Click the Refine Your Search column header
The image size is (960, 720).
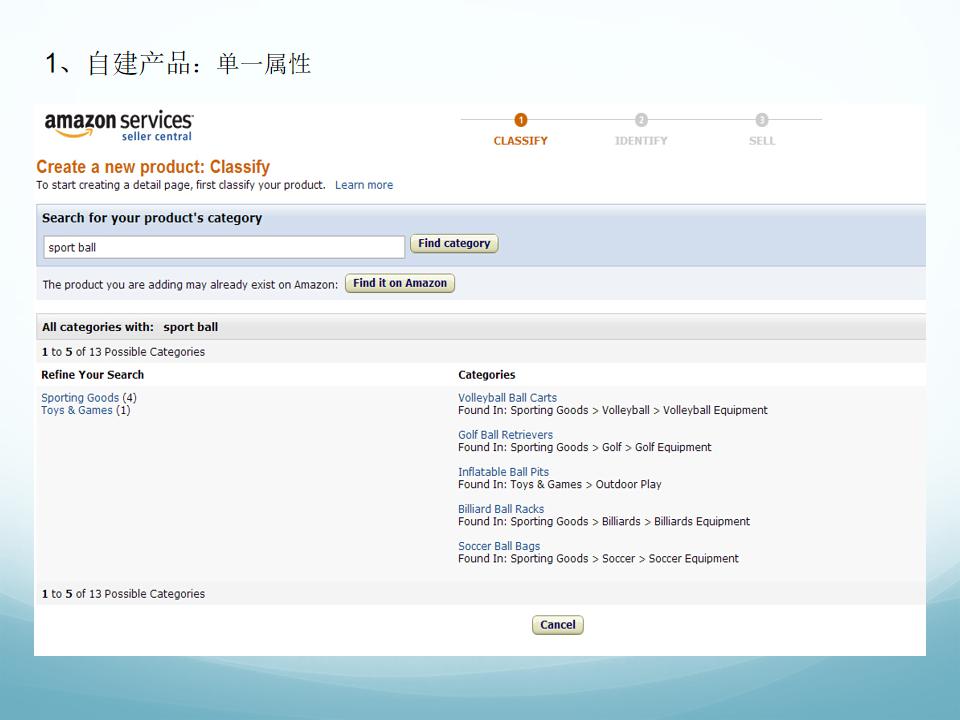pos(92,375)
